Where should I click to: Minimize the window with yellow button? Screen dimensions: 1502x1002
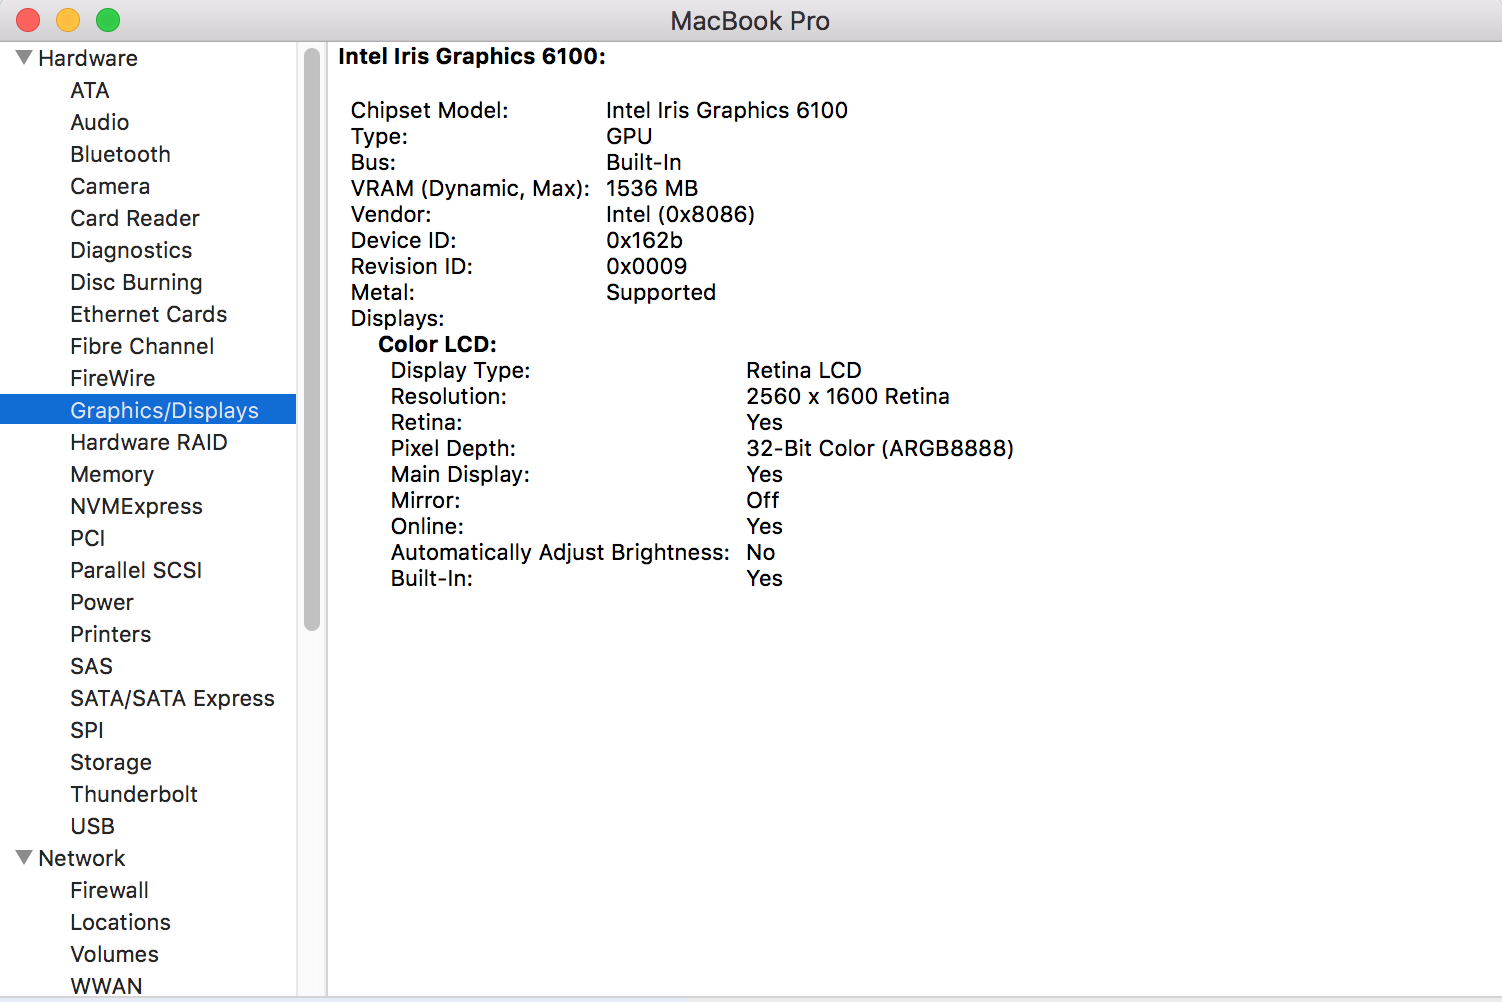tap(68, 20)
